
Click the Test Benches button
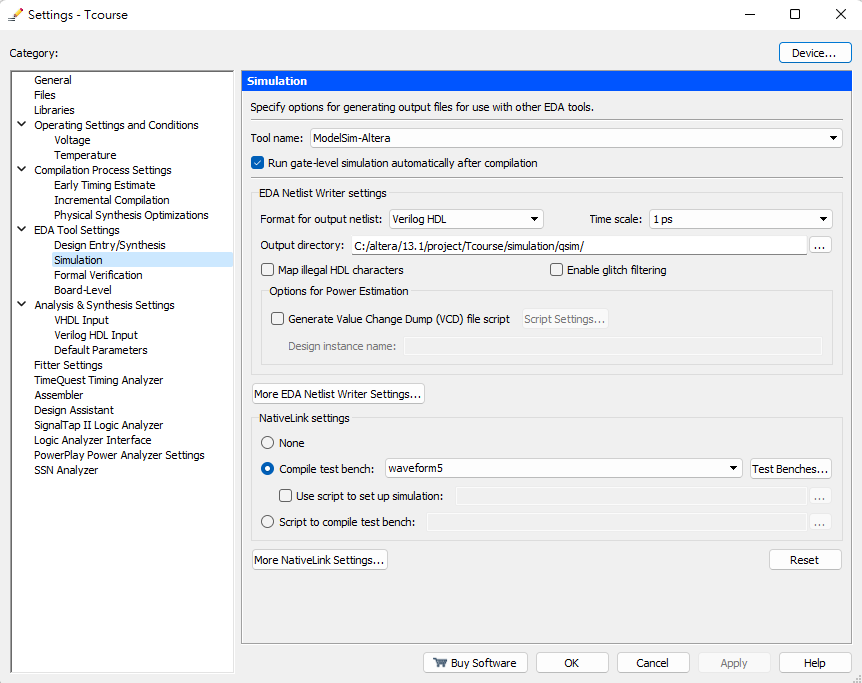pyautogui.click(x=791, y=469)
